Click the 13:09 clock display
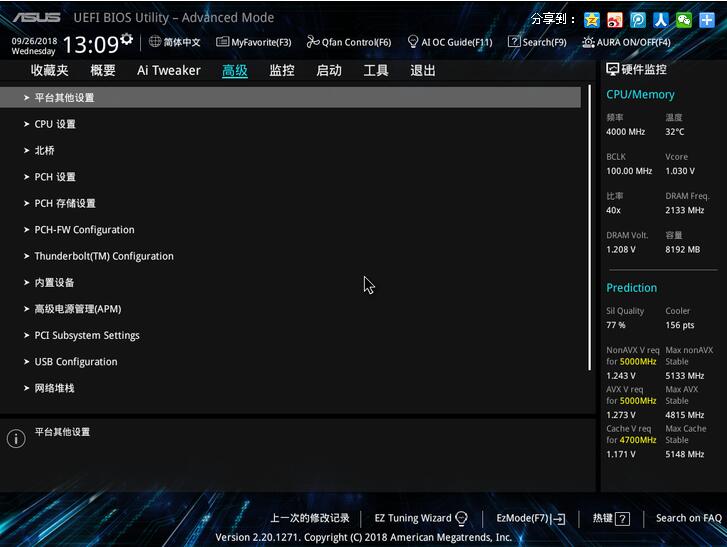The height and width of the screenshot is (547, 727). [x=91, y=45]
